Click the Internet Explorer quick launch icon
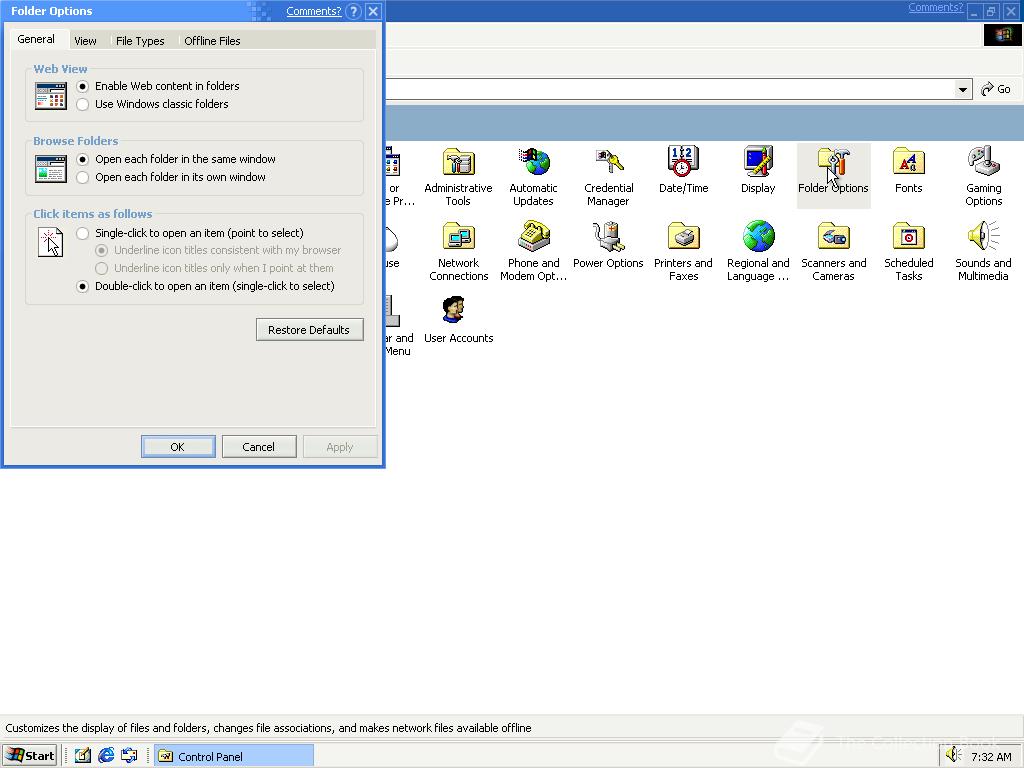Screen dimensions: 1024x768 click(x=106, y=756)
